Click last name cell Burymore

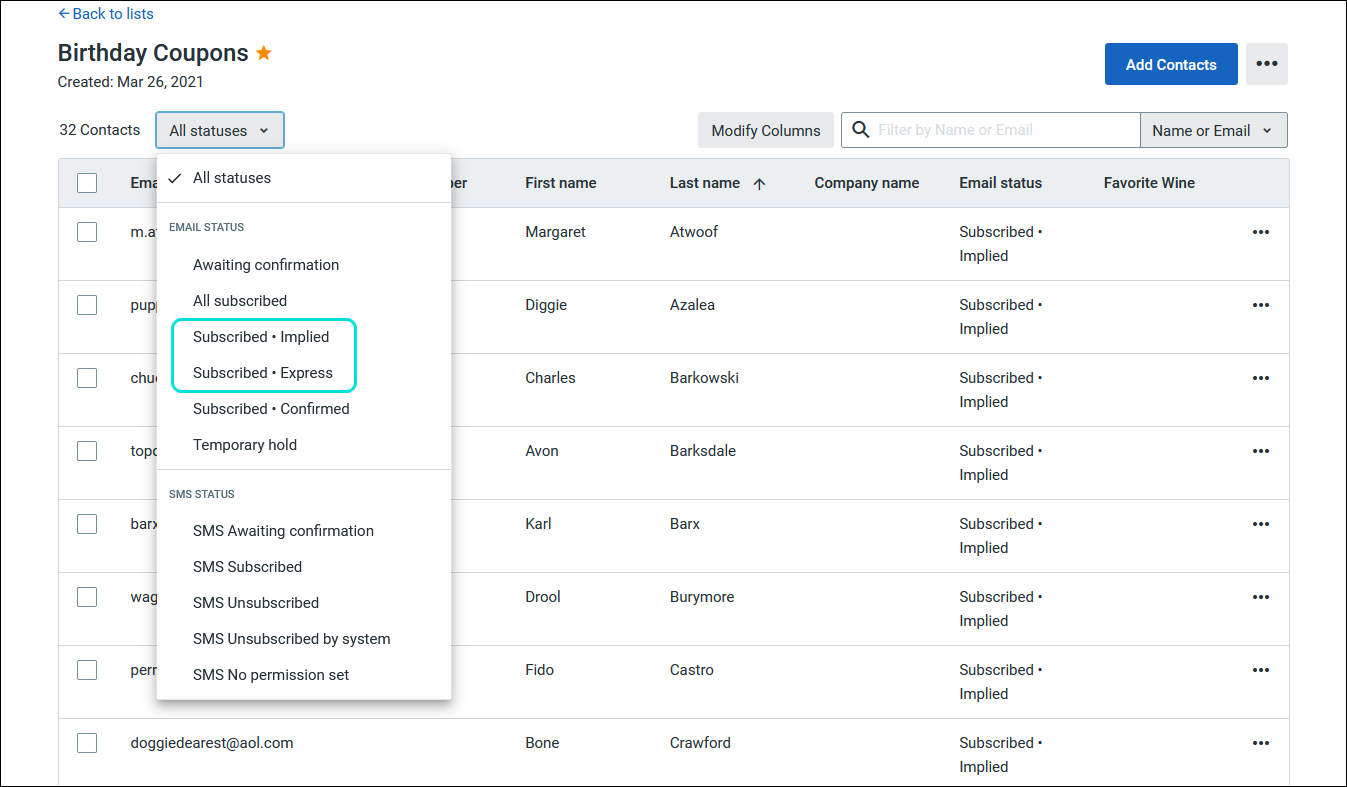(702, 597)
